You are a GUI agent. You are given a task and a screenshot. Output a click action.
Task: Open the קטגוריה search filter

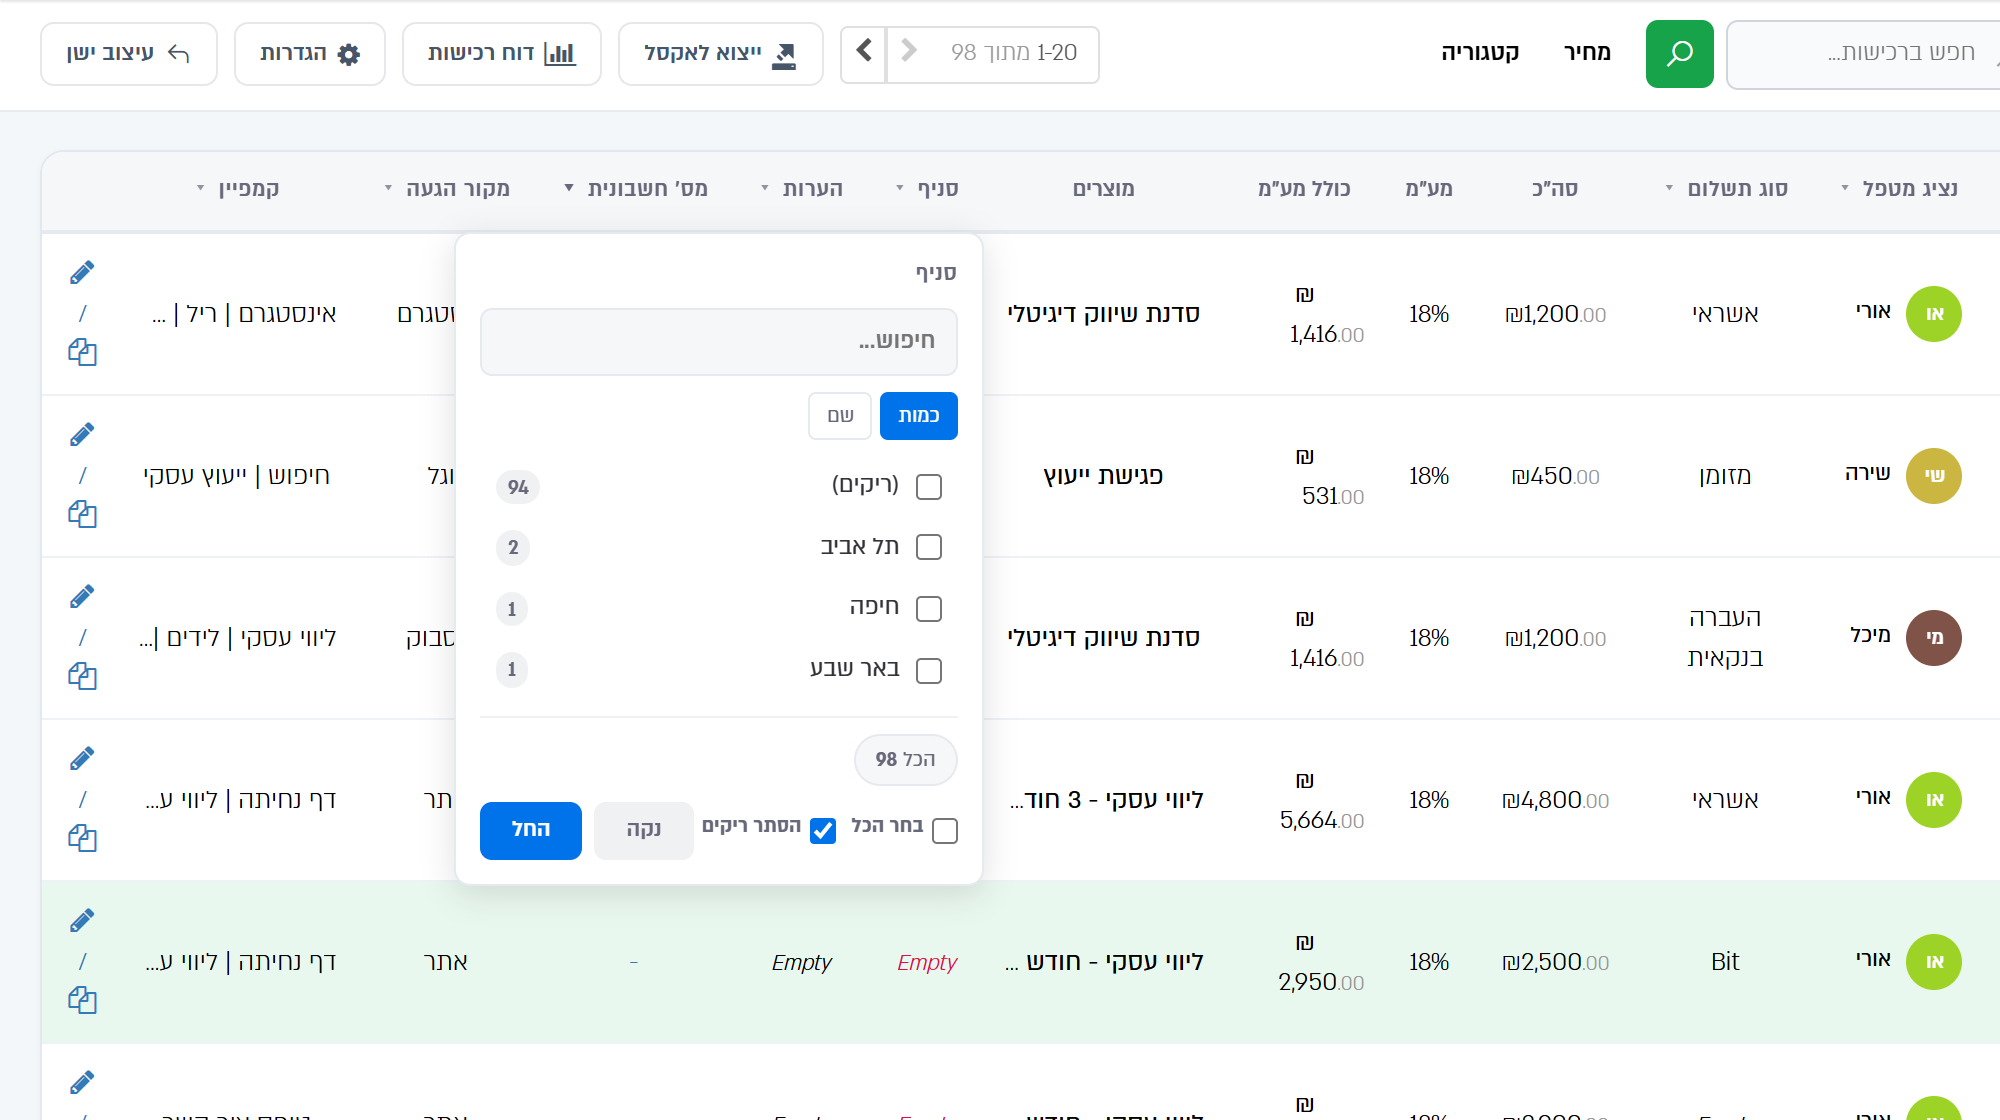coord(1480,52)
